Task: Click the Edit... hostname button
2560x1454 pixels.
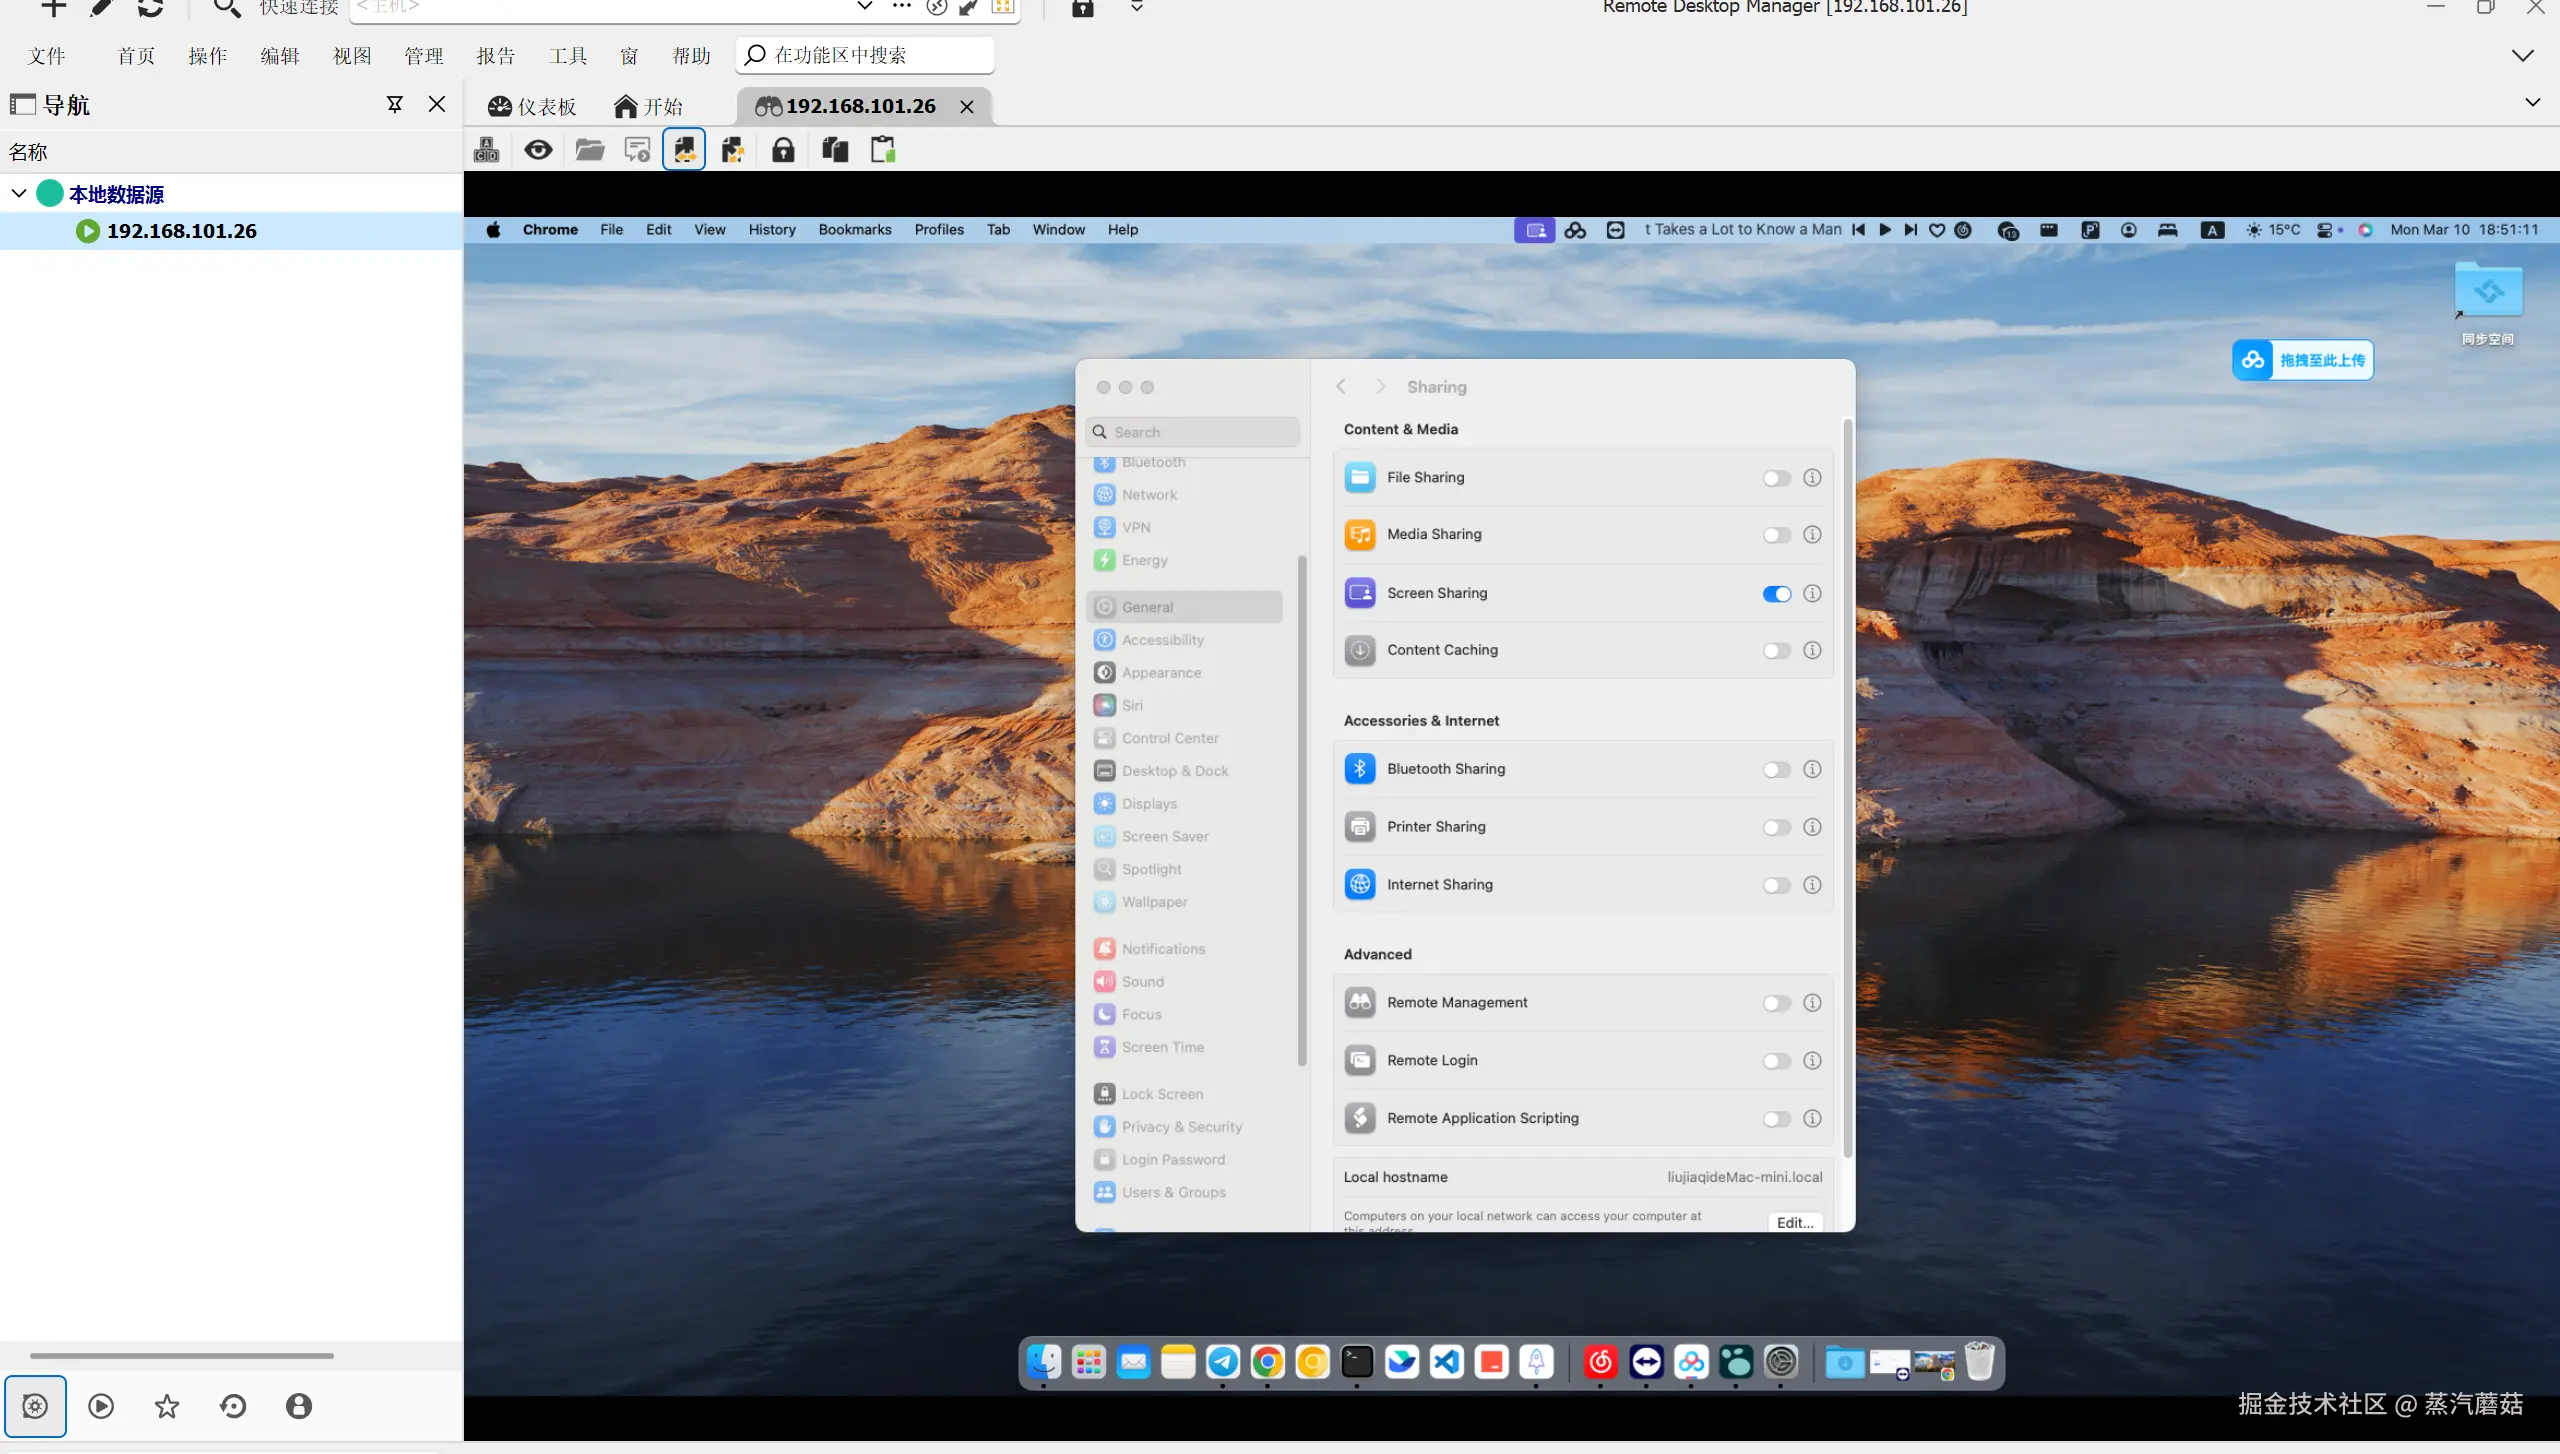Action: click(x=1795, y=1222)
